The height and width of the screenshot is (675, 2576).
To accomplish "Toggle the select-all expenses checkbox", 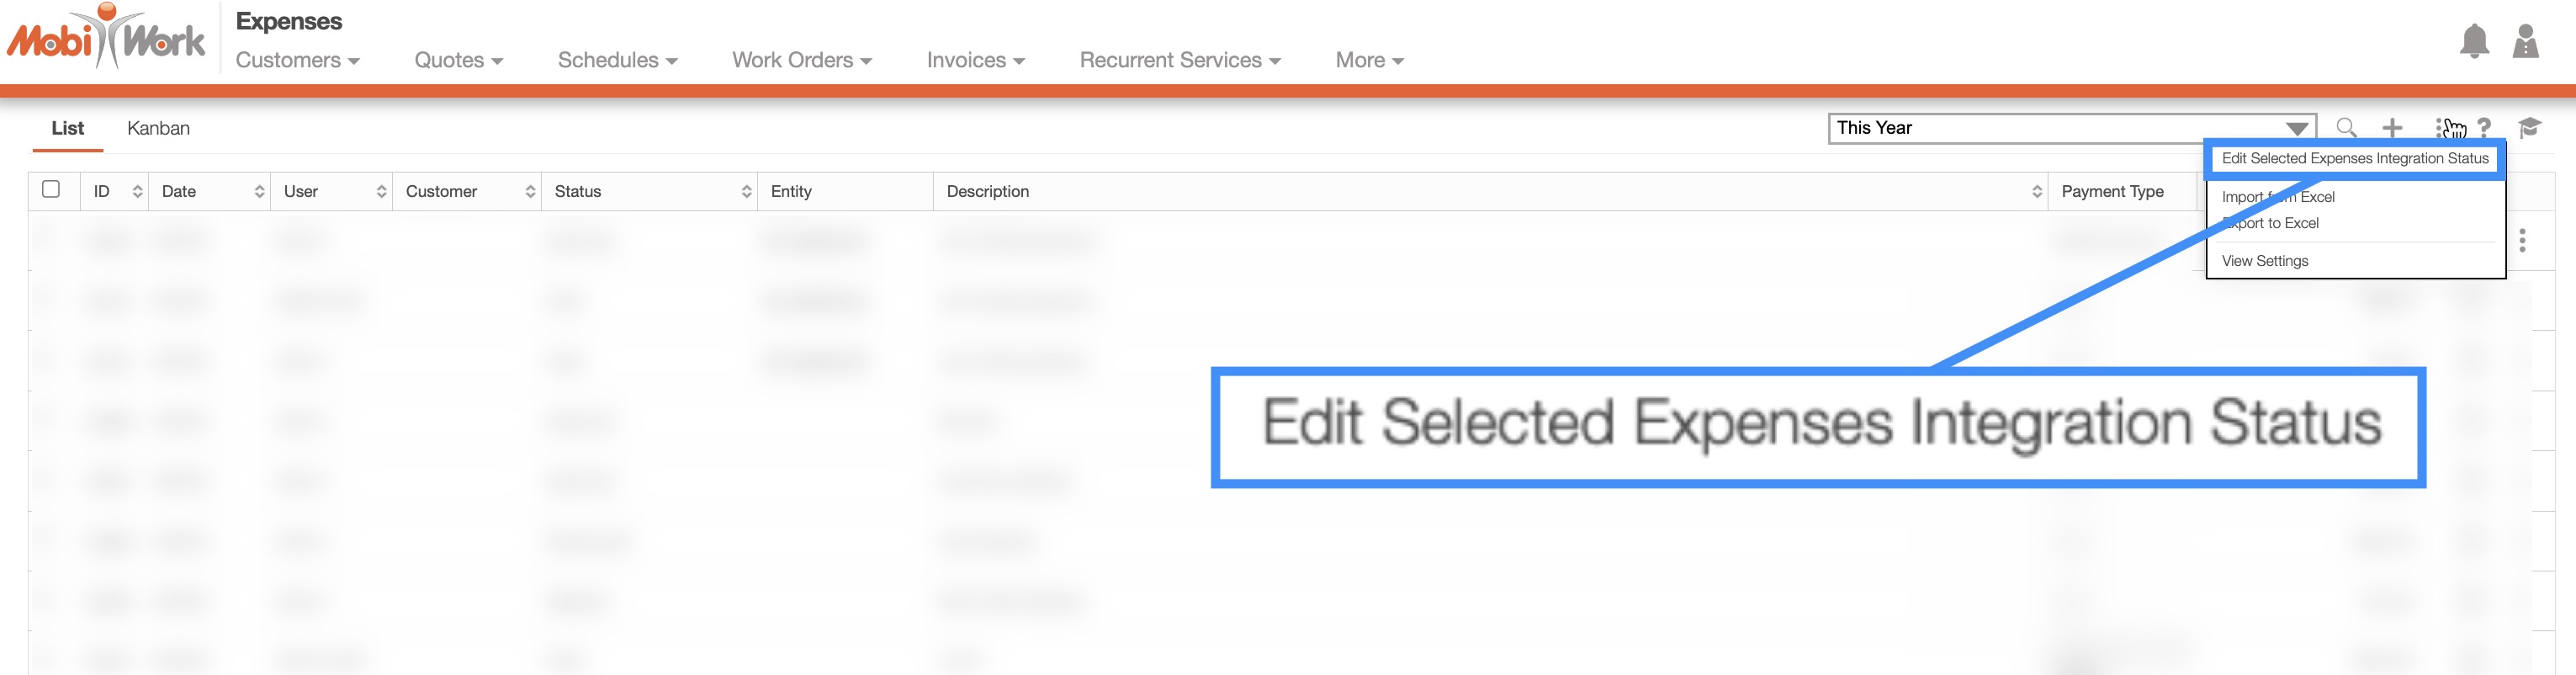I will 51,189.
